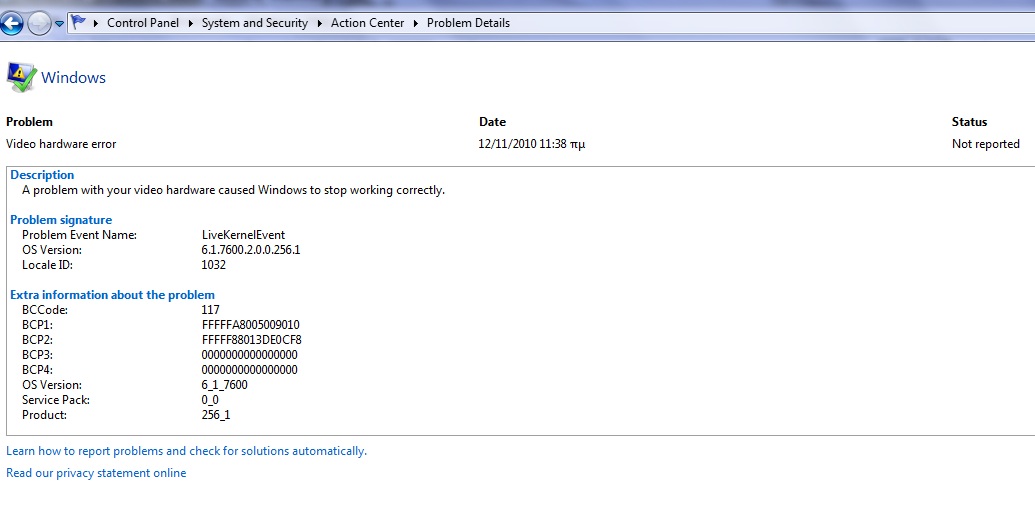The height and width of the screenshot is (520, 1035).
Task: Select OS version 6.1.7600.2.0.0.256.1 value
Action: pos(251,250)
